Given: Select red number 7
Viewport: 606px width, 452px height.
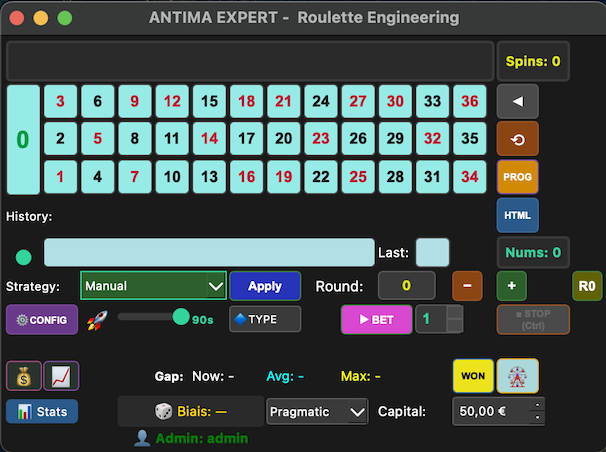Looking at the screenshot, I should [134, 177].
